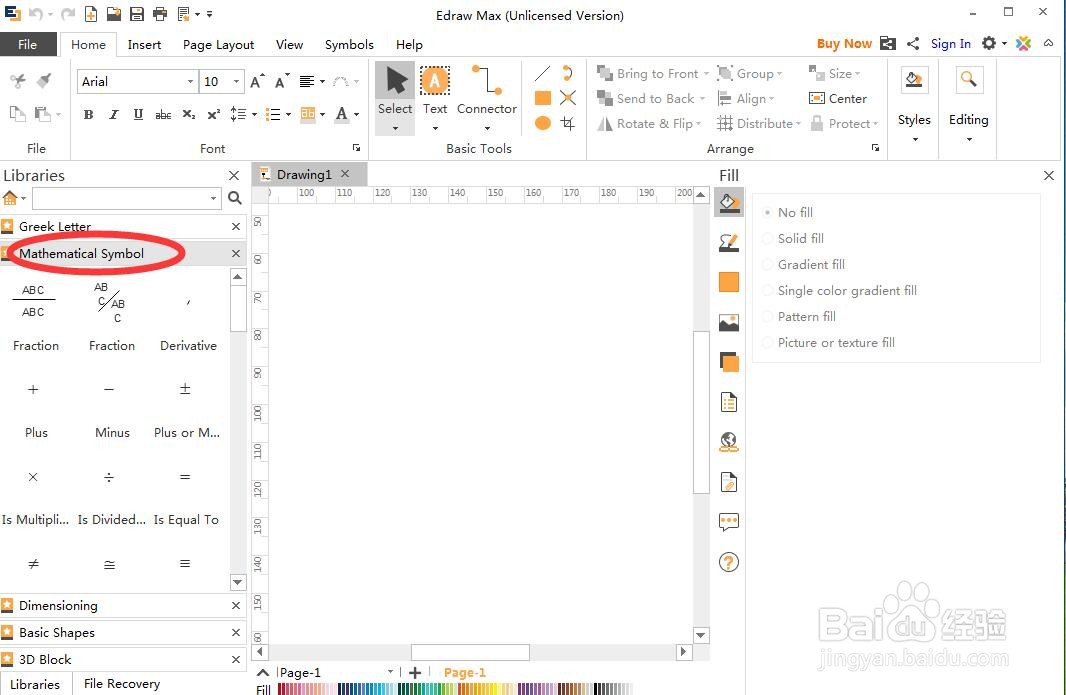Open the Bring to Front dropdown

(706, 73)
